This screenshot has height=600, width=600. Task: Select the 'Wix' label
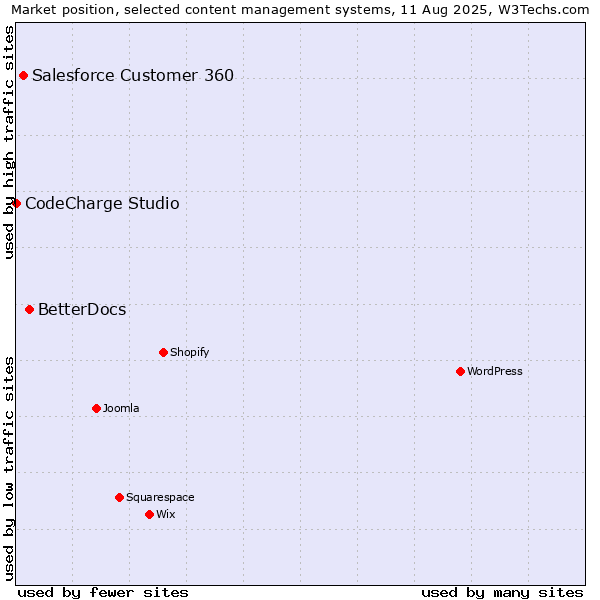click(166, 514)
